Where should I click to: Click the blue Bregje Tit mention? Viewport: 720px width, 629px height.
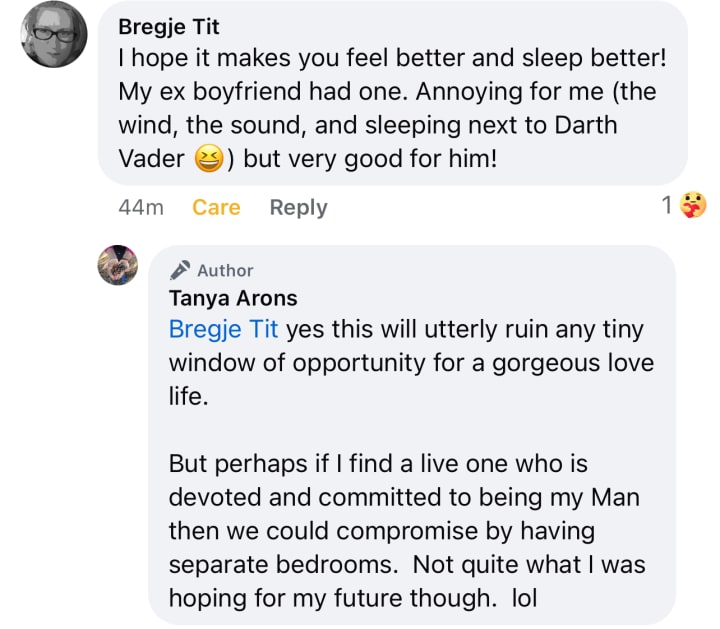click(x=223, y=328)
